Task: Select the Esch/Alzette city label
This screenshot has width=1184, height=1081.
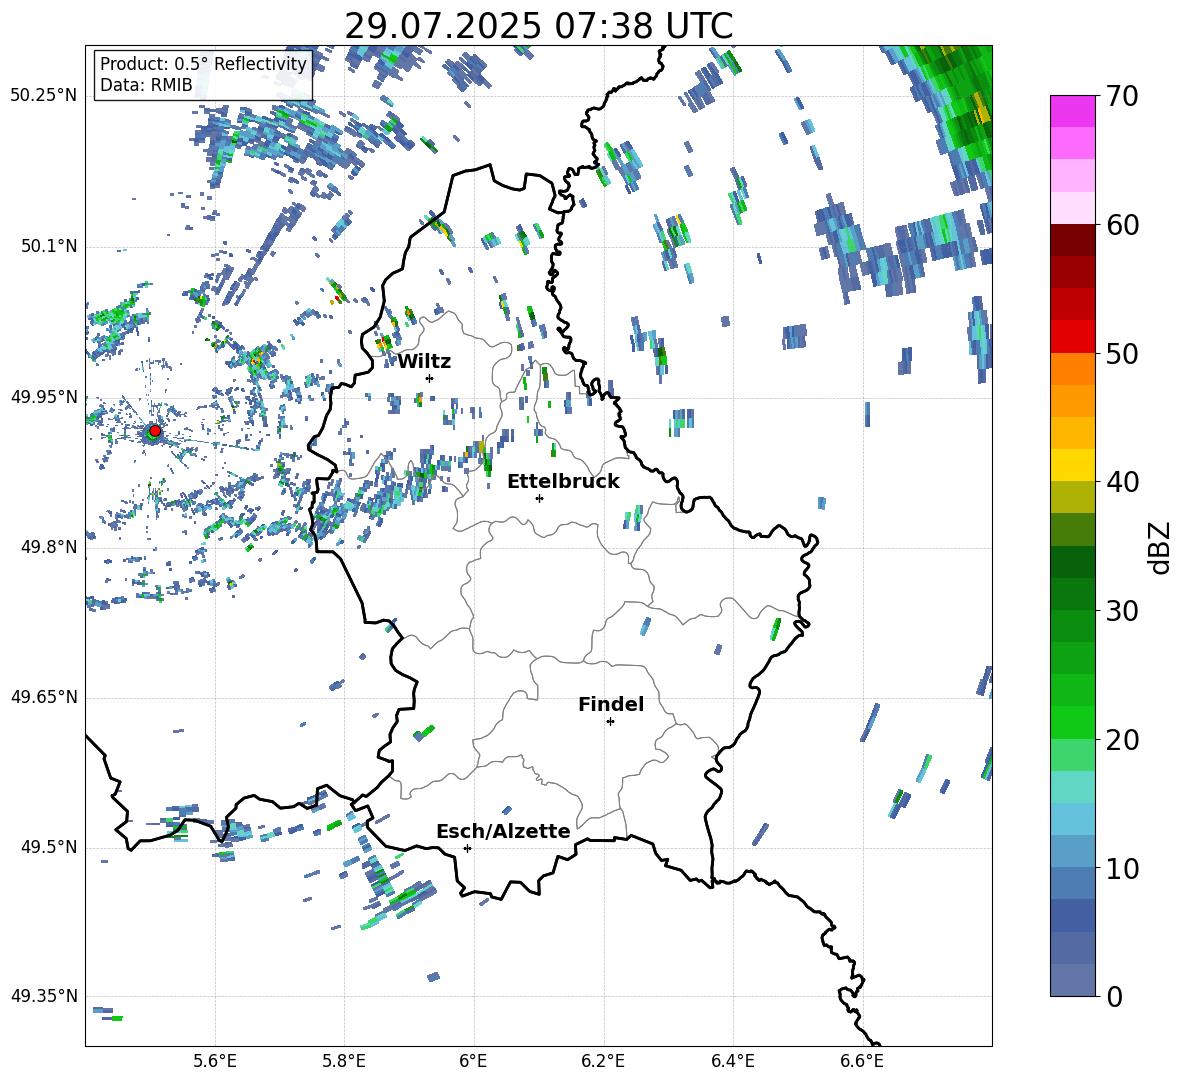Action: pos(503,831)
